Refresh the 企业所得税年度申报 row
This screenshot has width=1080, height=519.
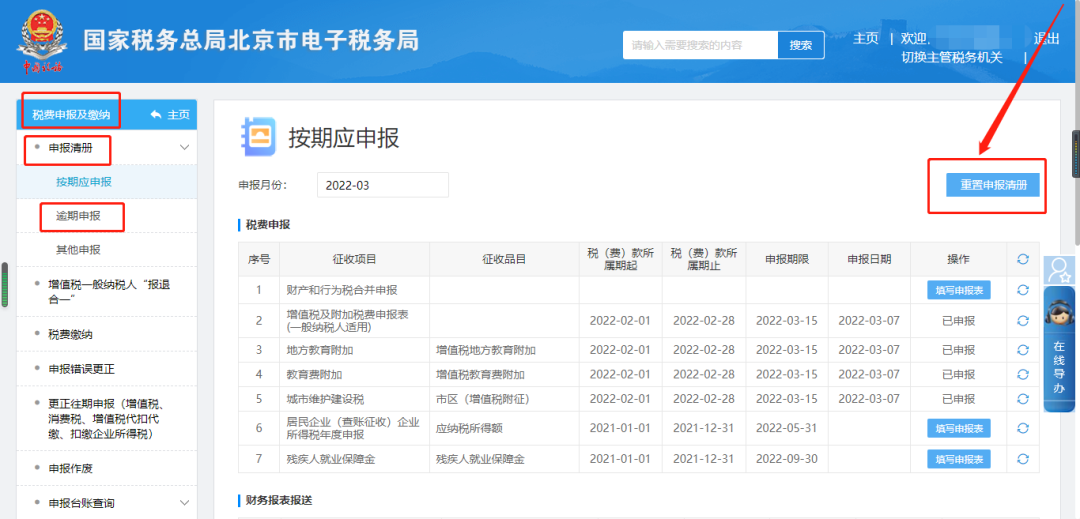1023,428
